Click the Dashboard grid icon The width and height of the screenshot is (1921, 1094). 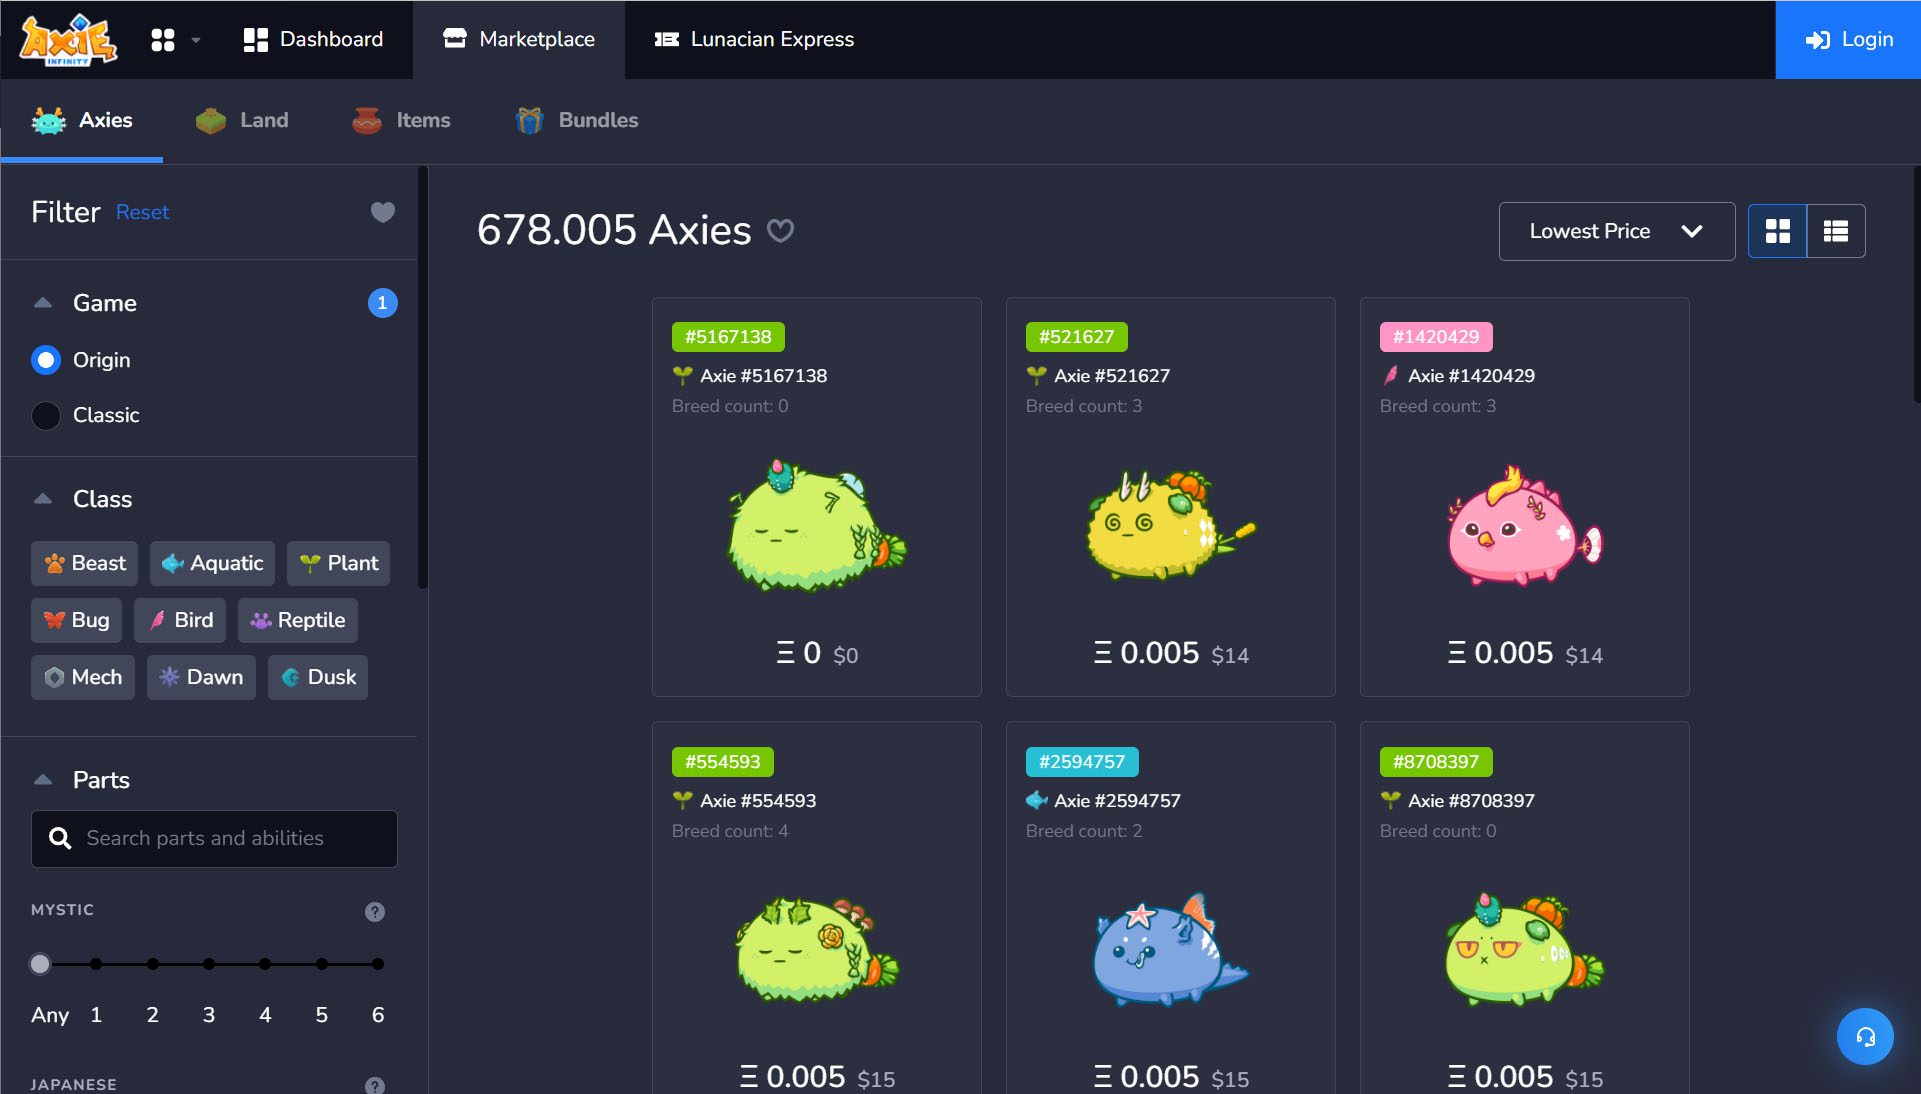pyautogui.click(x=256, y=40)
